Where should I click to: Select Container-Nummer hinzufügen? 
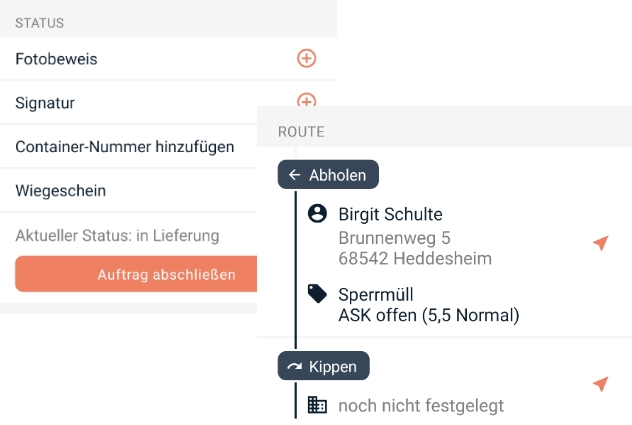click(125, 147)
